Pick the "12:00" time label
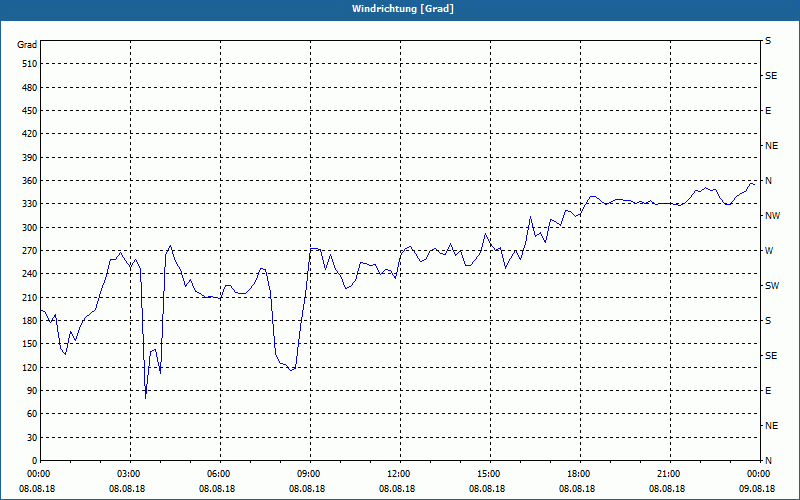Viewport: 800px width, 500px height. pyautogui.click(x=397, y=474)
